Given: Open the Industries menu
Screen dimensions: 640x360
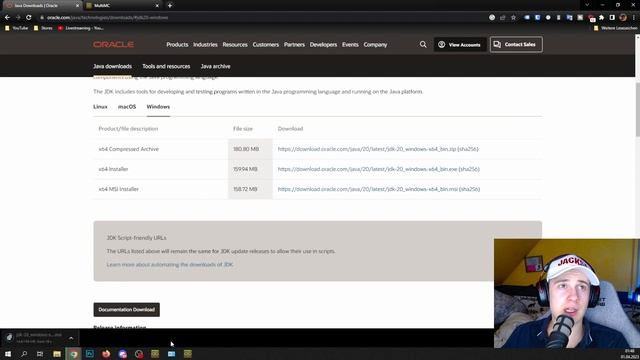Looking at the screenshot, I should [x=205, y=44].
